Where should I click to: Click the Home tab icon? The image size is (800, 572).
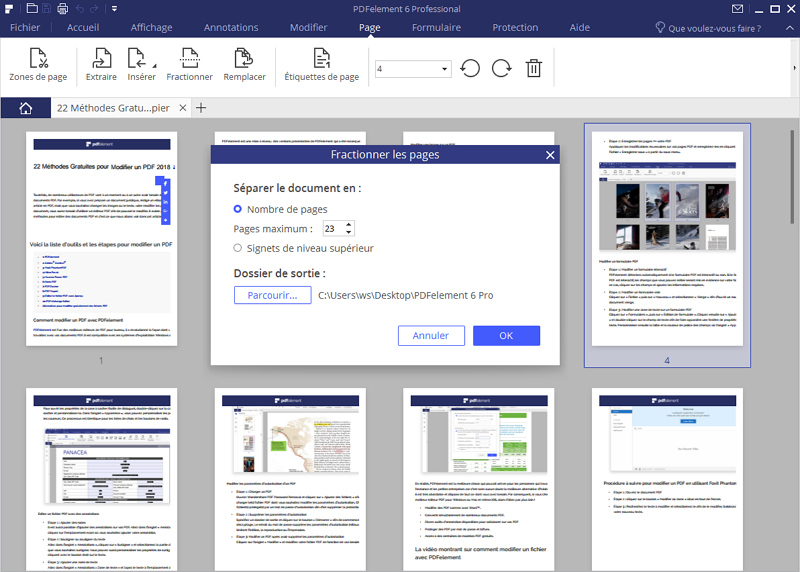[26, 108]
